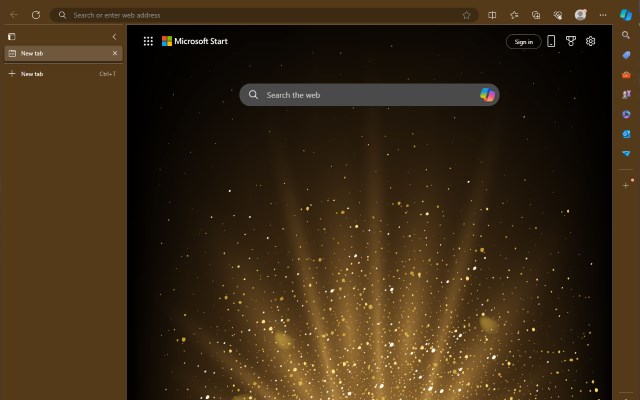Viewport: 640px width, 400px height.
Task: Click the magnifier in web search box
Action: tap(253, 95)
